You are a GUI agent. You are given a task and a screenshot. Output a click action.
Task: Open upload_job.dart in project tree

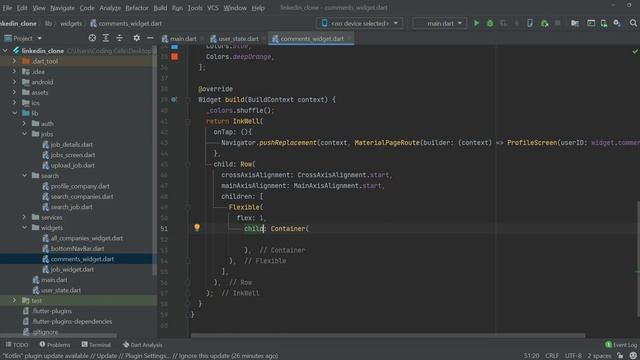(73, 165)
